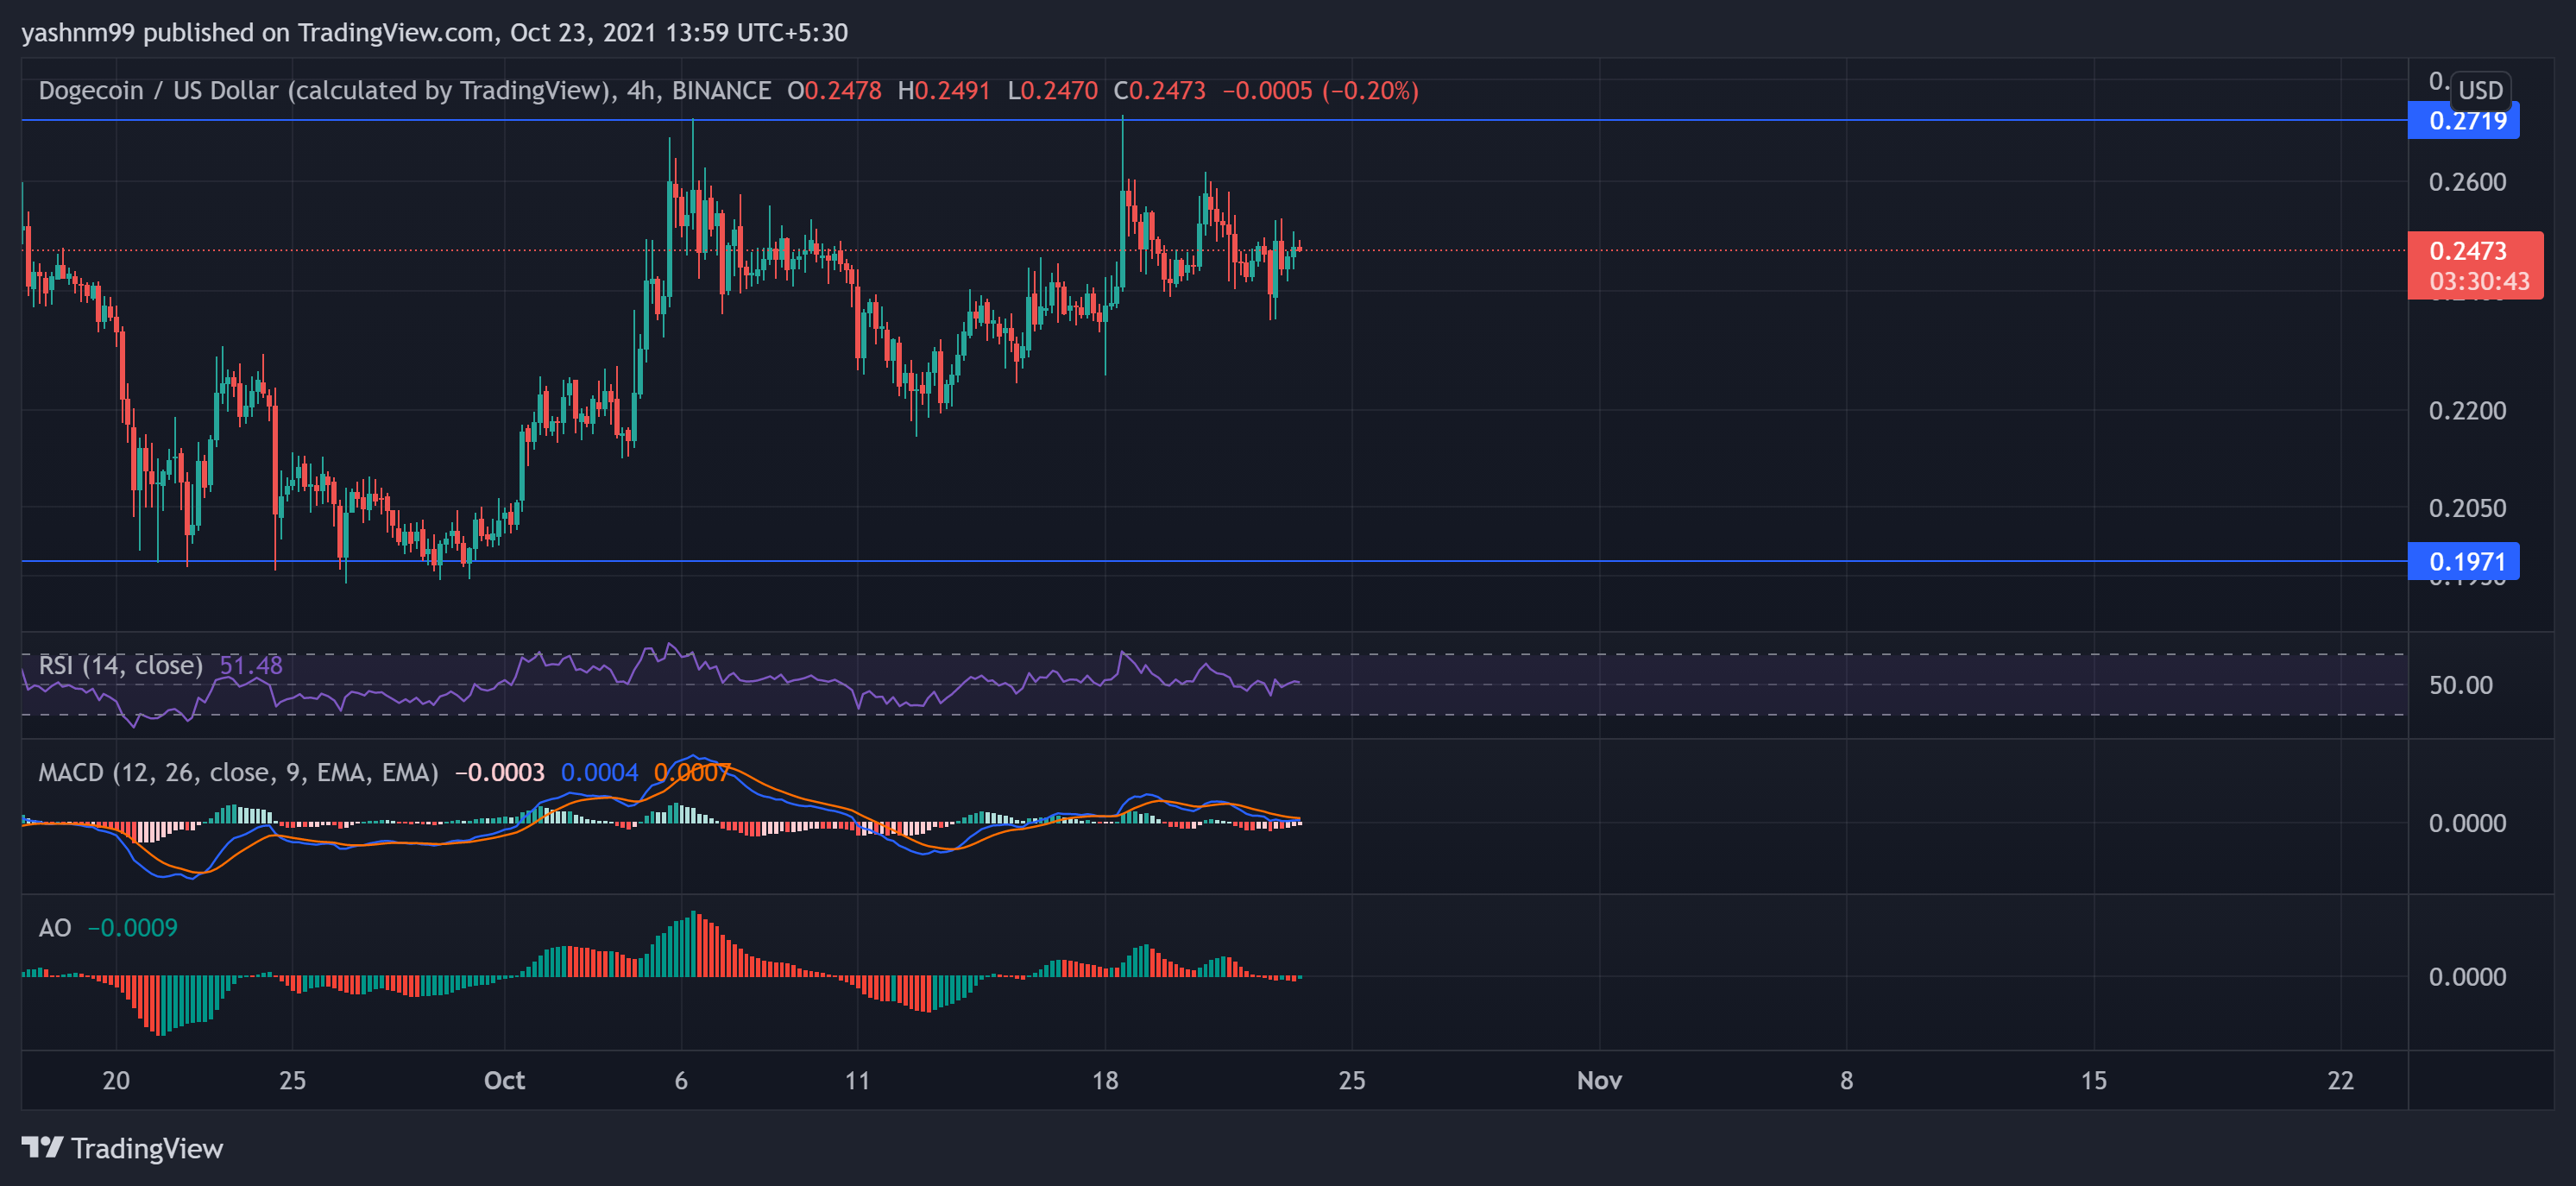2576x1186 pixels.
Task: Click the current price label 0.2473
Action: click(x=2468, y=250)
